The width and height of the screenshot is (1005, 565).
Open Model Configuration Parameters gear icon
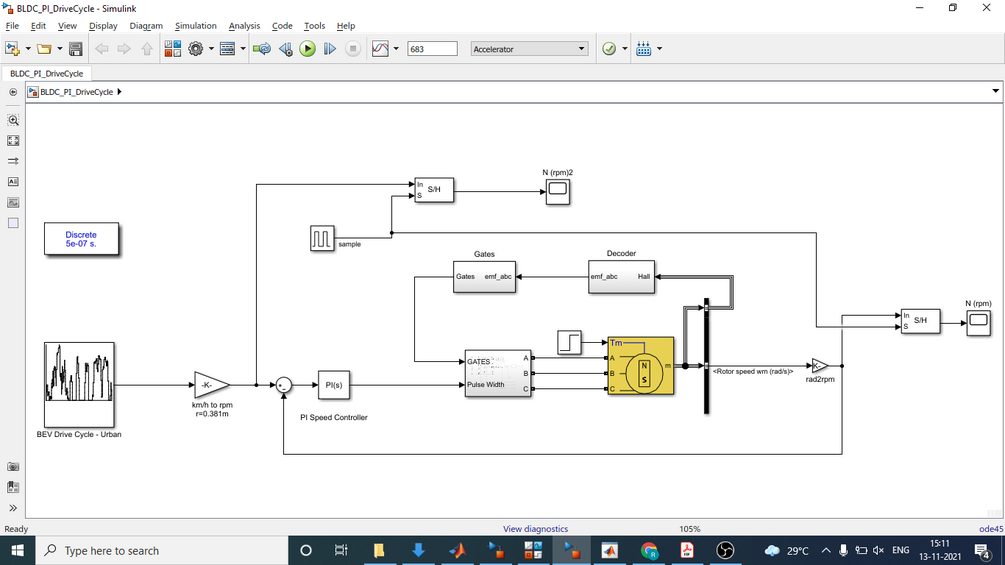point(195,49)
